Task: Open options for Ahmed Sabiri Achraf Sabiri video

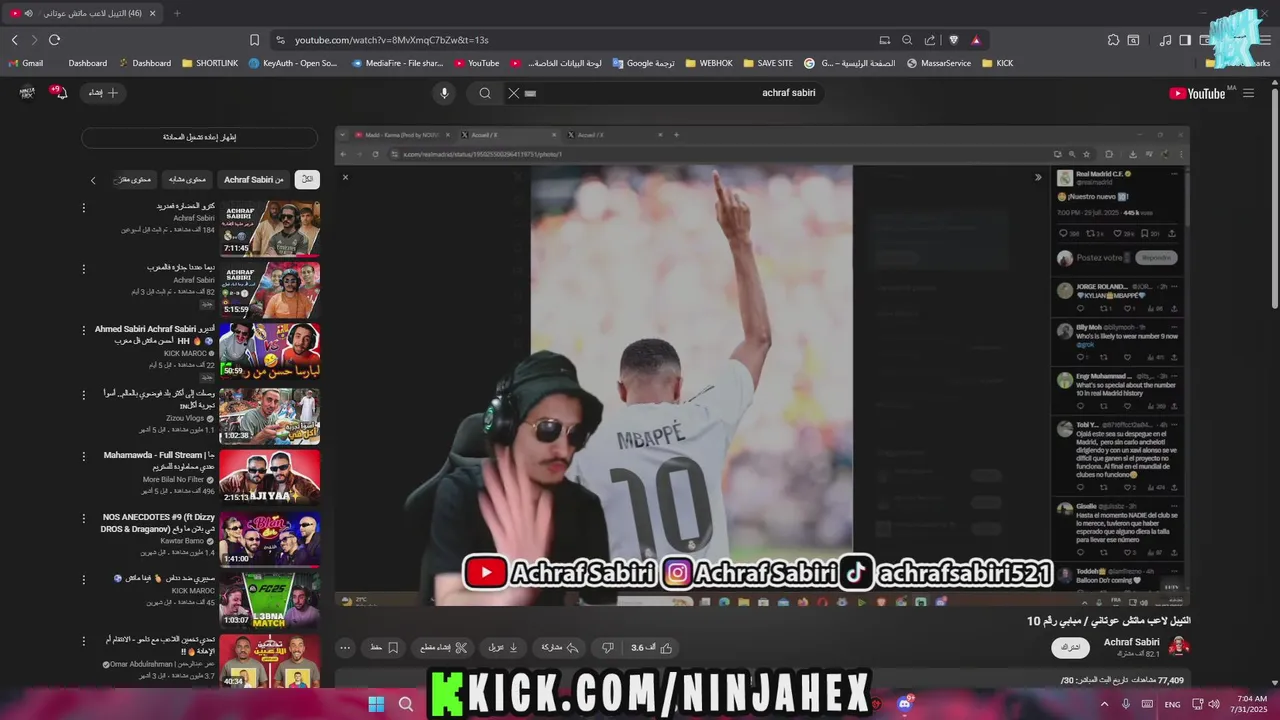Action: (x=84, y=330)
